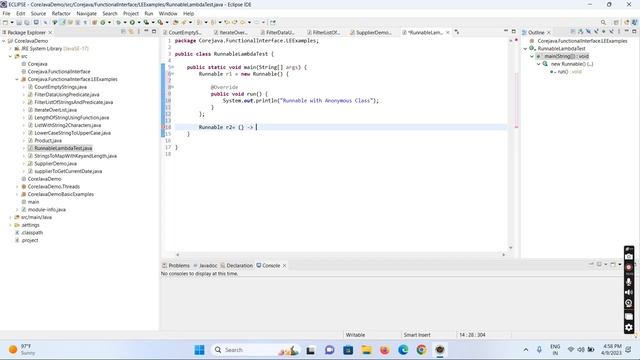This screenshot has width=640, height=360.
Task: Maximize the Package Explorer panel
Action: (154, 31)
